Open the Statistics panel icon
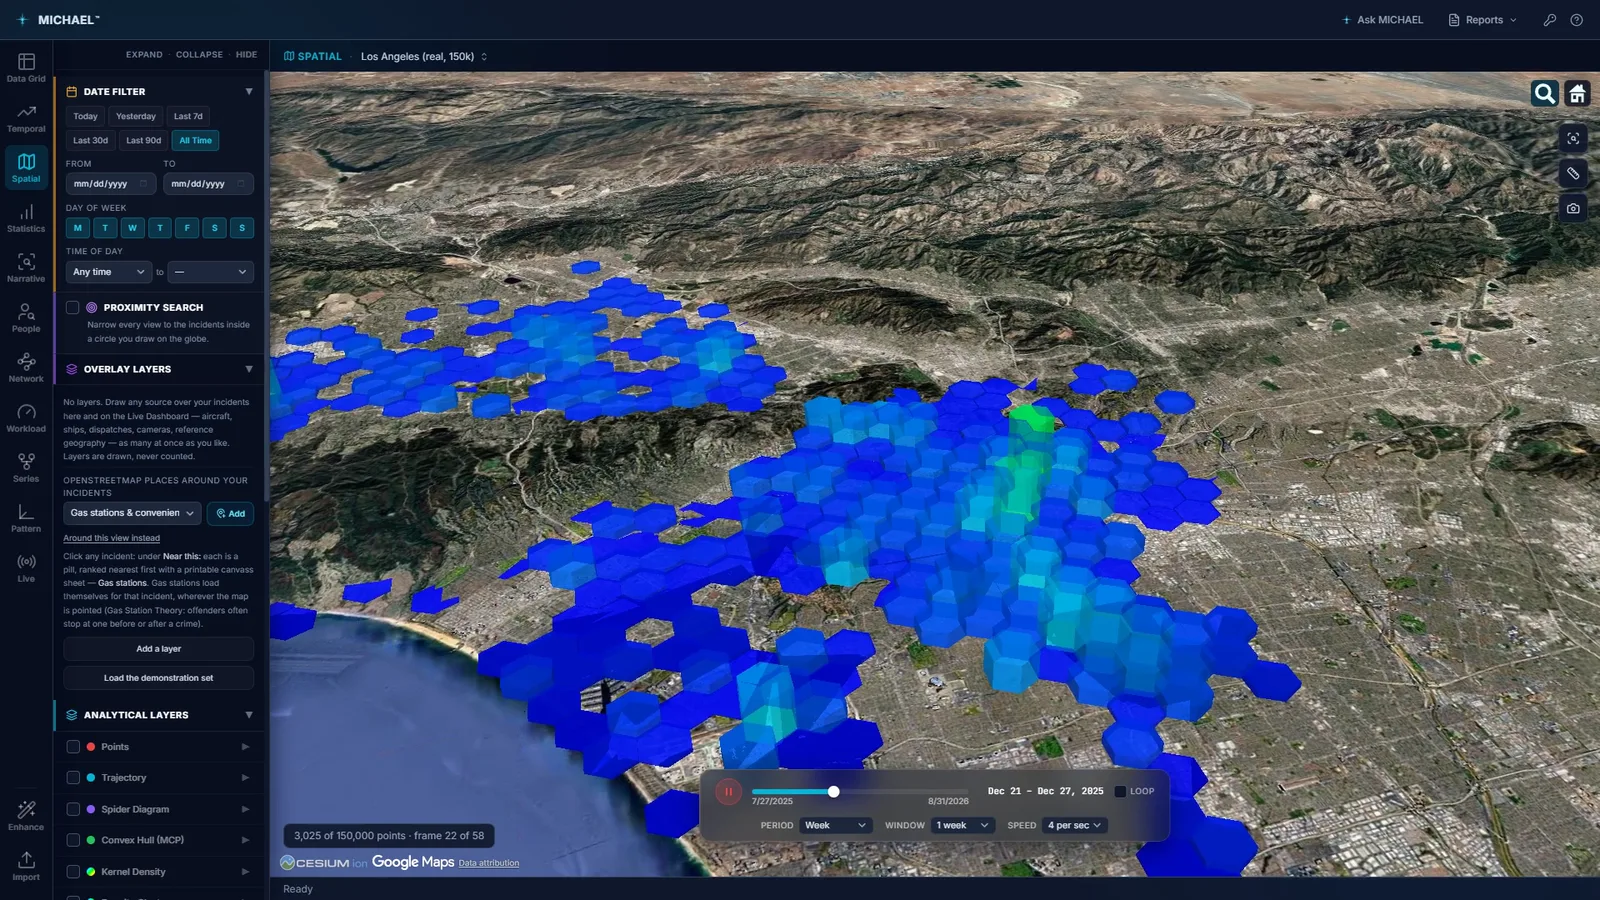The height and width of the screenshot is (900, 1600). (26, 218)
